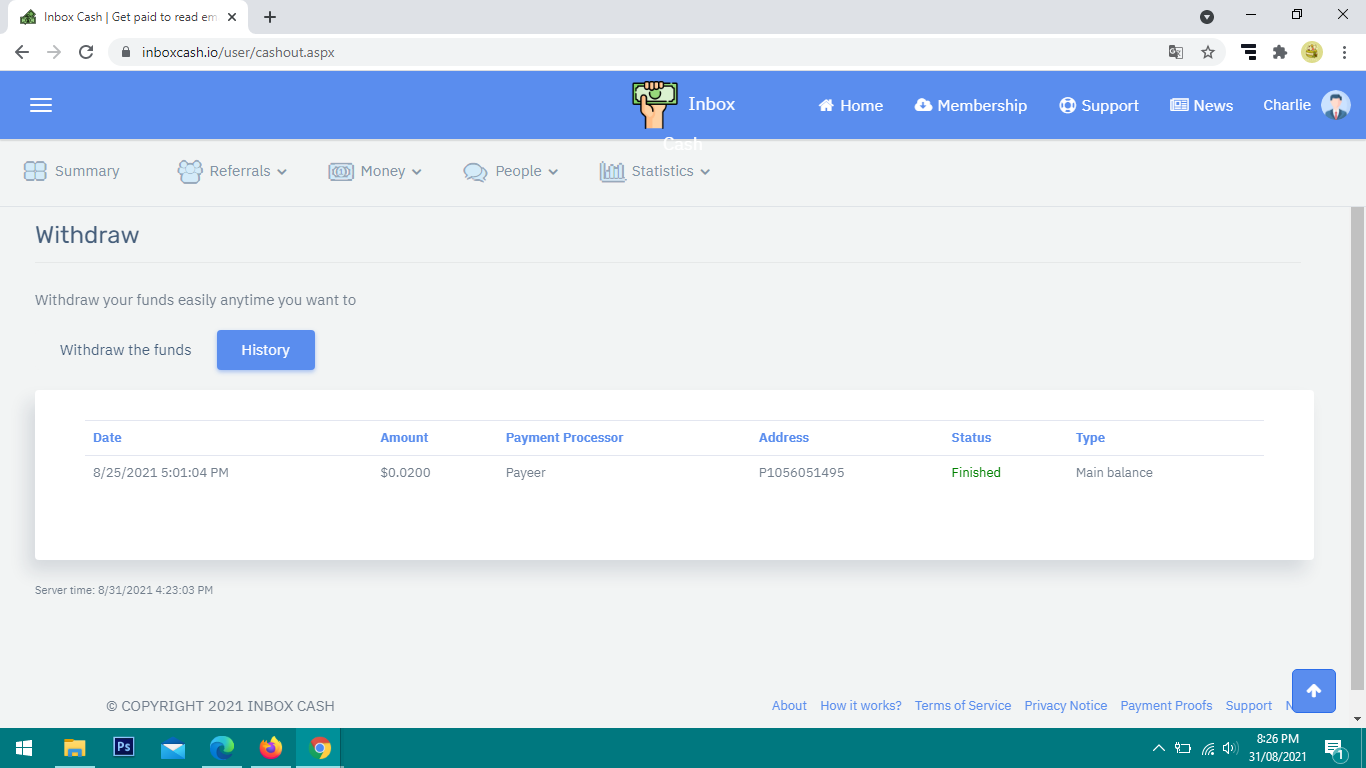This screenshot has height=768, width=1366.
Task: Open the Summary section
Action: coord(72,171)
